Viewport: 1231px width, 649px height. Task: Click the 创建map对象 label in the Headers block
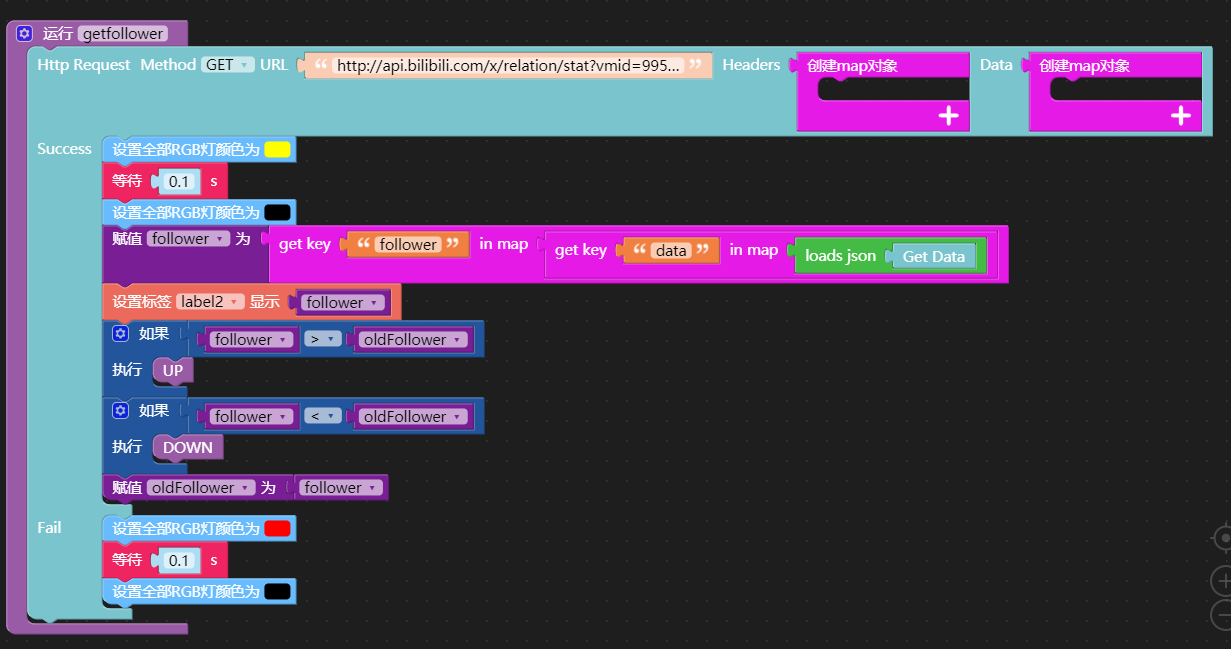pos(852,66)
